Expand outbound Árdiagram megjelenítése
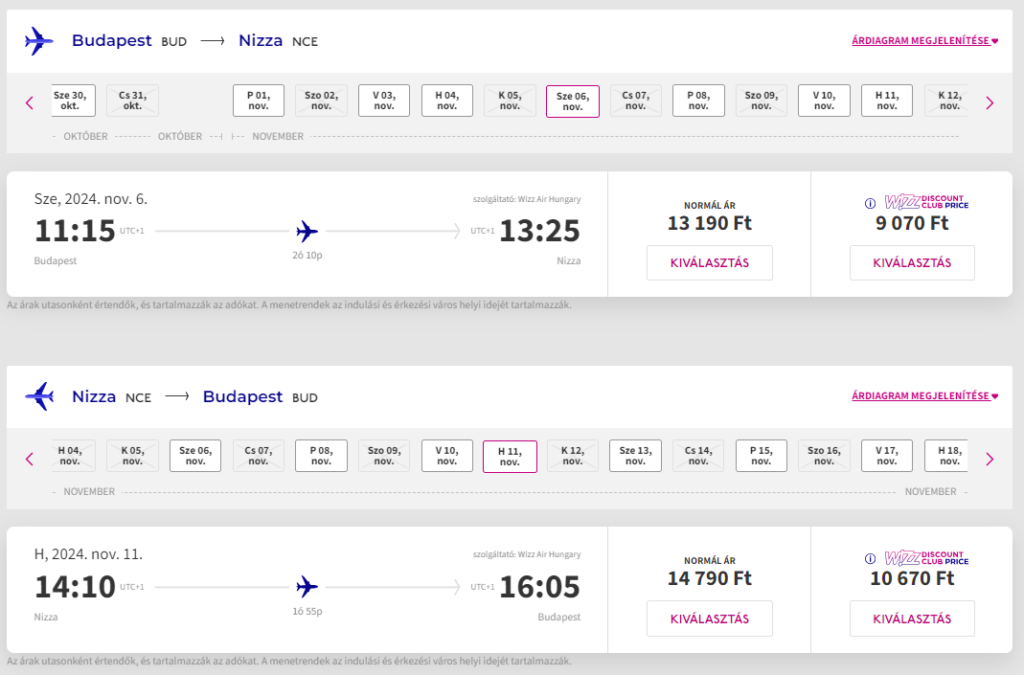This screenshot has height=675, width=1024. click(x=925, y=41)
